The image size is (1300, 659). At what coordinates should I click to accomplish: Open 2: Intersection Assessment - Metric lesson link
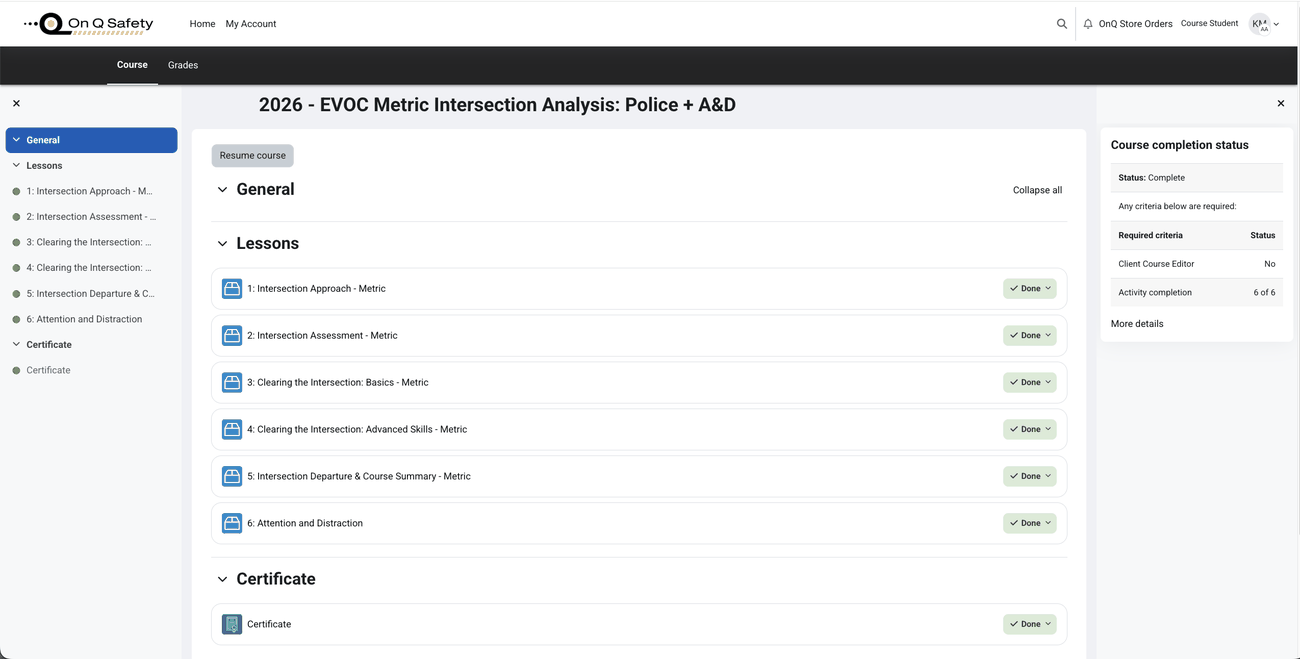(322, 335)
